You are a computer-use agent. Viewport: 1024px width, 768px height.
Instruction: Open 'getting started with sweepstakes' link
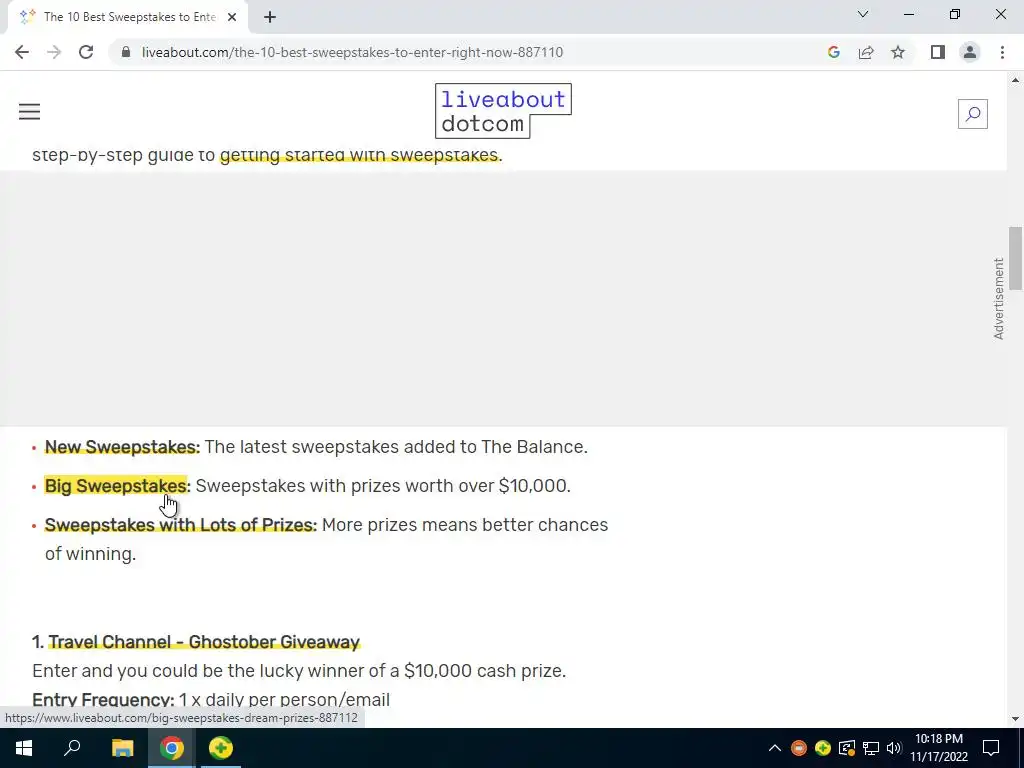(x=359, y=155)
